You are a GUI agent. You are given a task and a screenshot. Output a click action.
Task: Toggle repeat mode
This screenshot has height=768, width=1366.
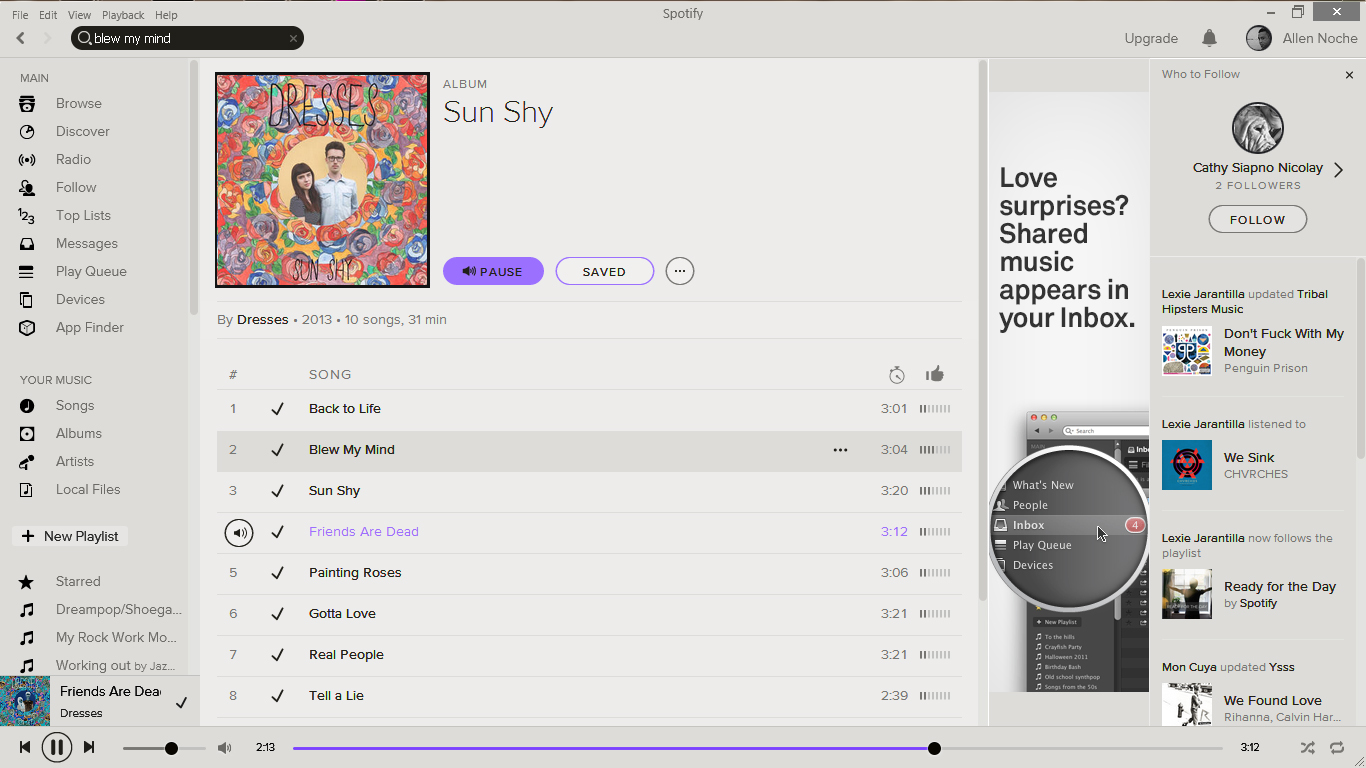pos(1337,747)
